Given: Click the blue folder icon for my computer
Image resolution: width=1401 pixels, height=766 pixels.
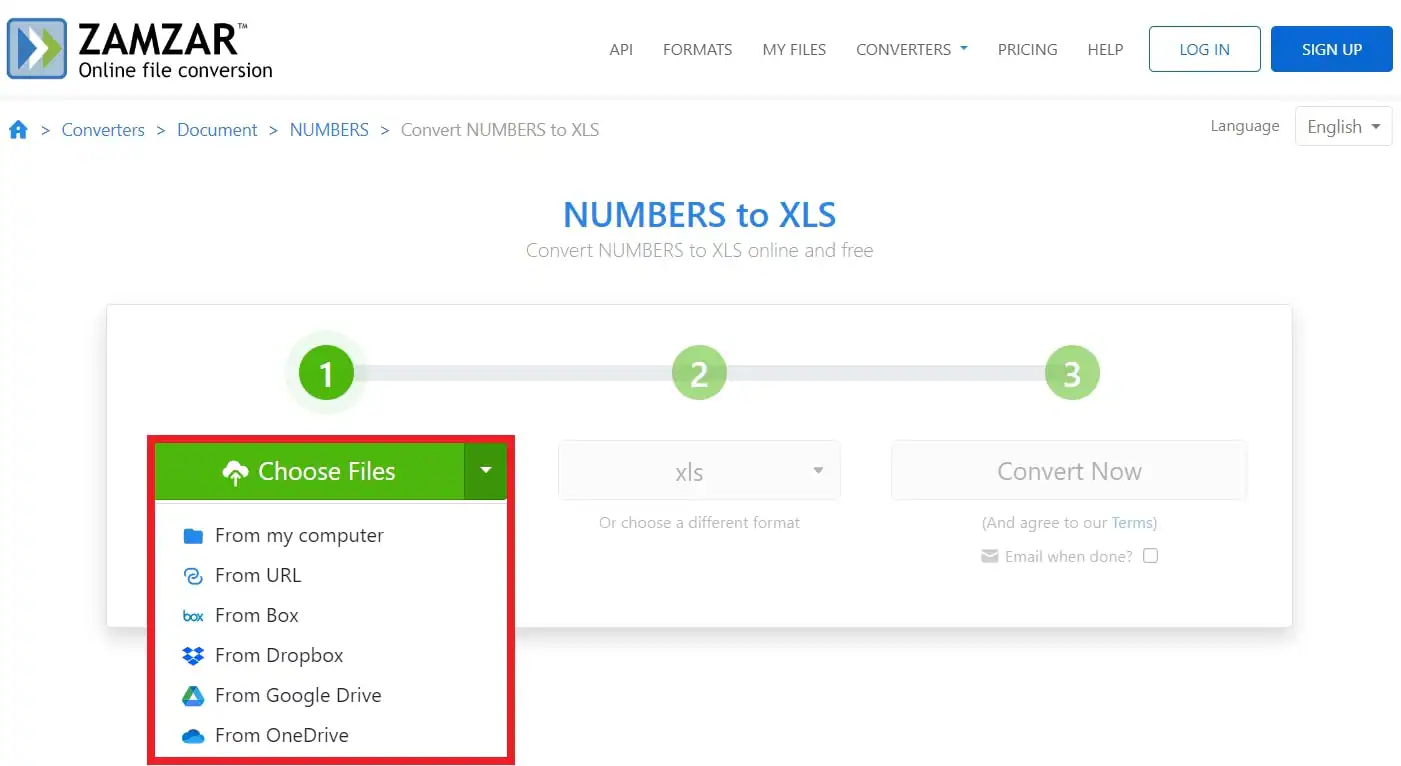Looking at the screenshot, I should (x=193, y=536).
